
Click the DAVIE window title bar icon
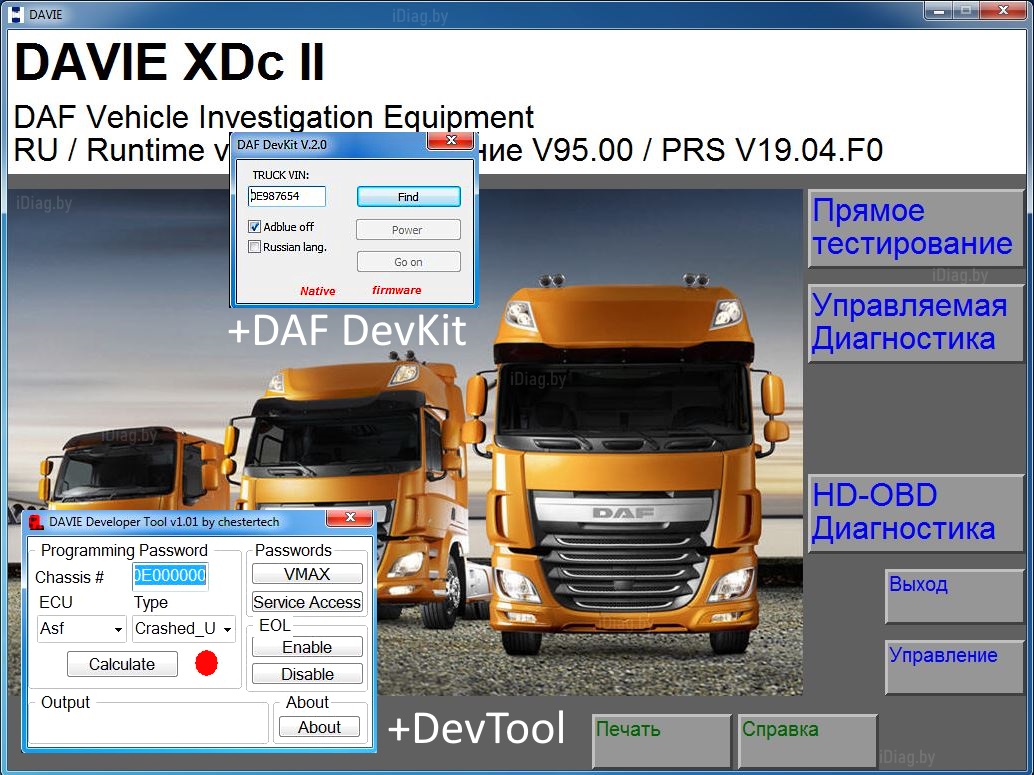[x=16, y=15]
